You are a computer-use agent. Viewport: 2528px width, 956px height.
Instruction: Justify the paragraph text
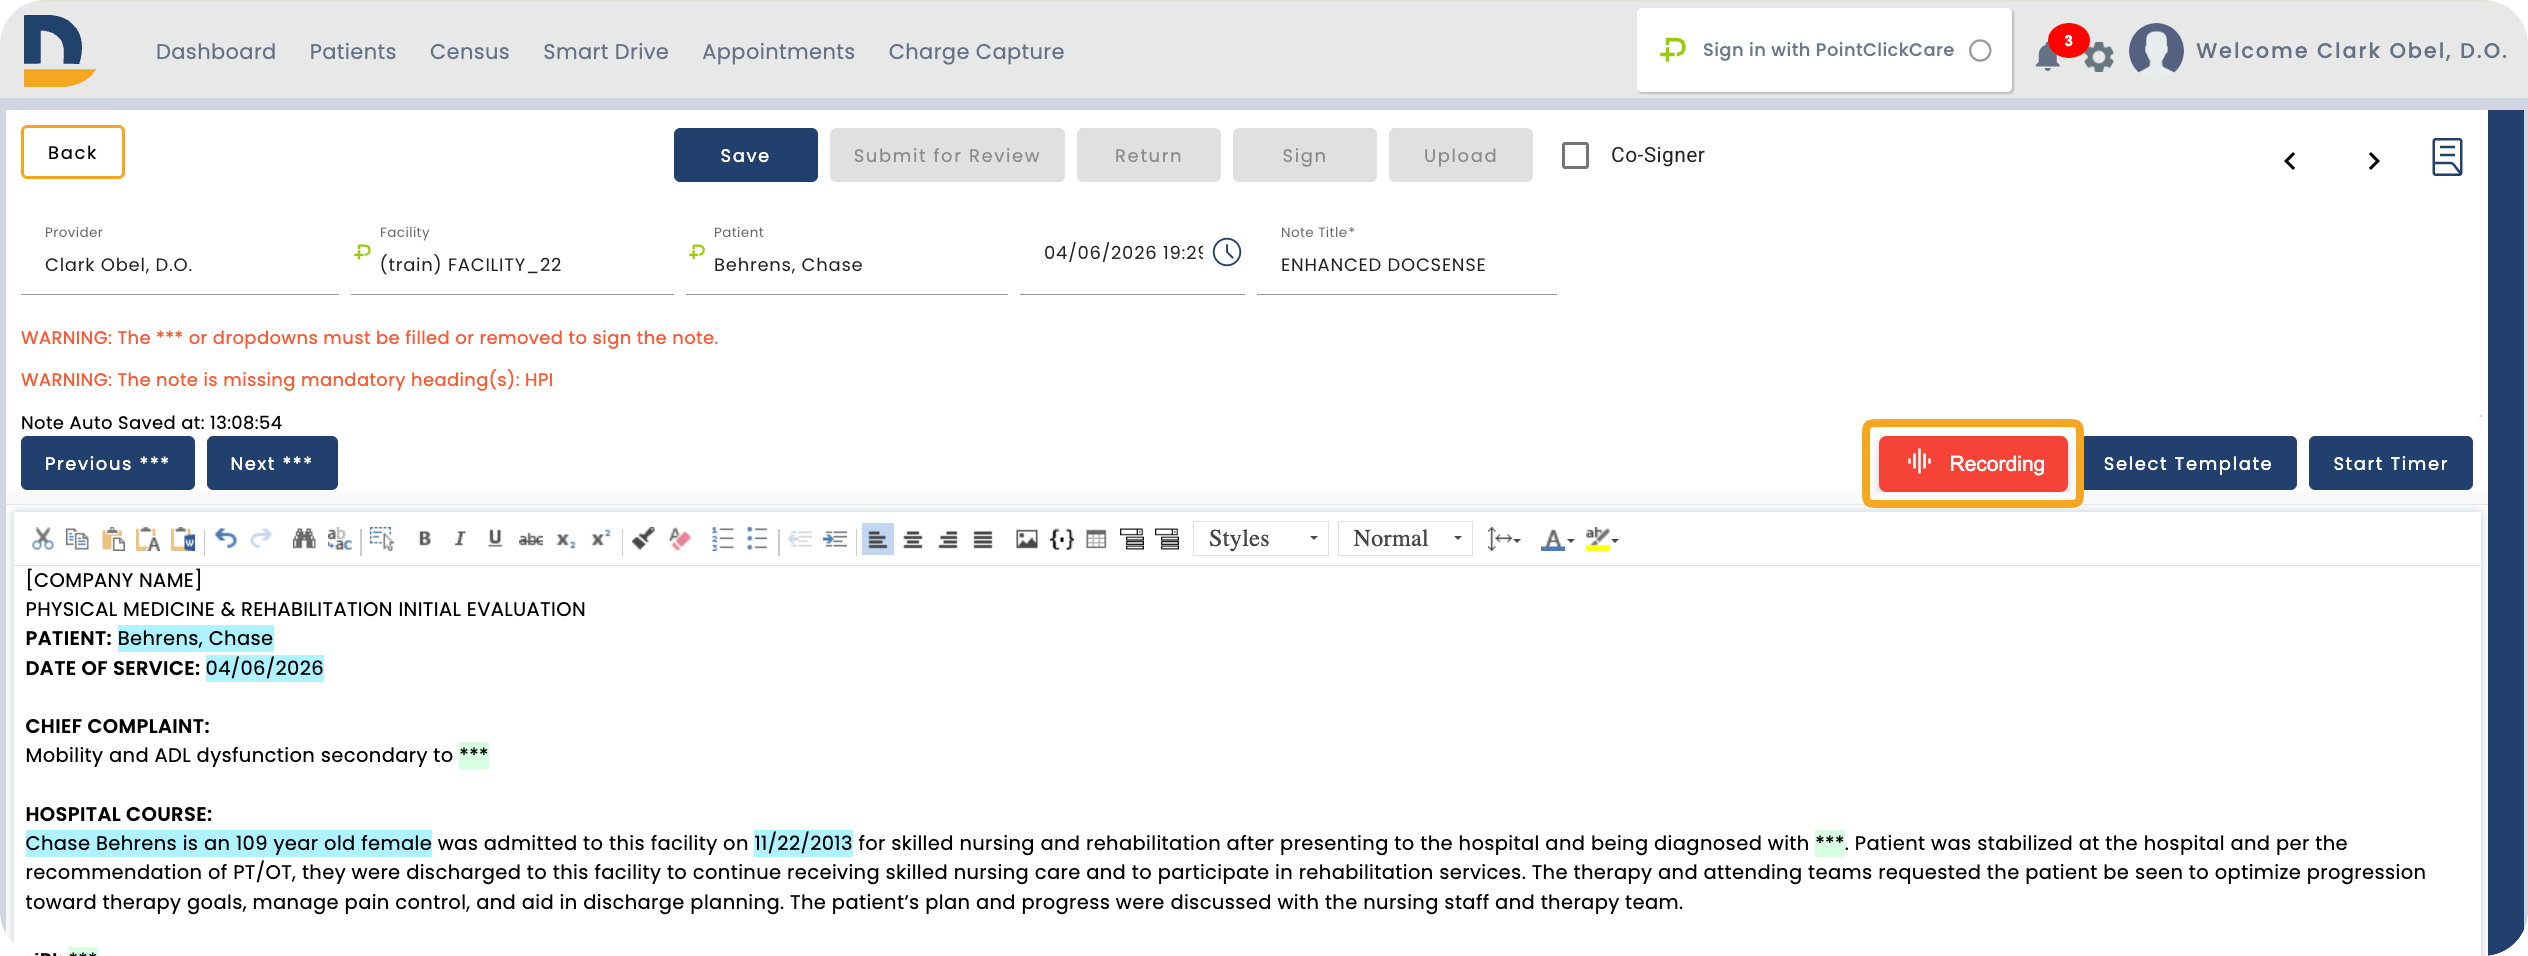pyautogui.click(x=983, y=539)
